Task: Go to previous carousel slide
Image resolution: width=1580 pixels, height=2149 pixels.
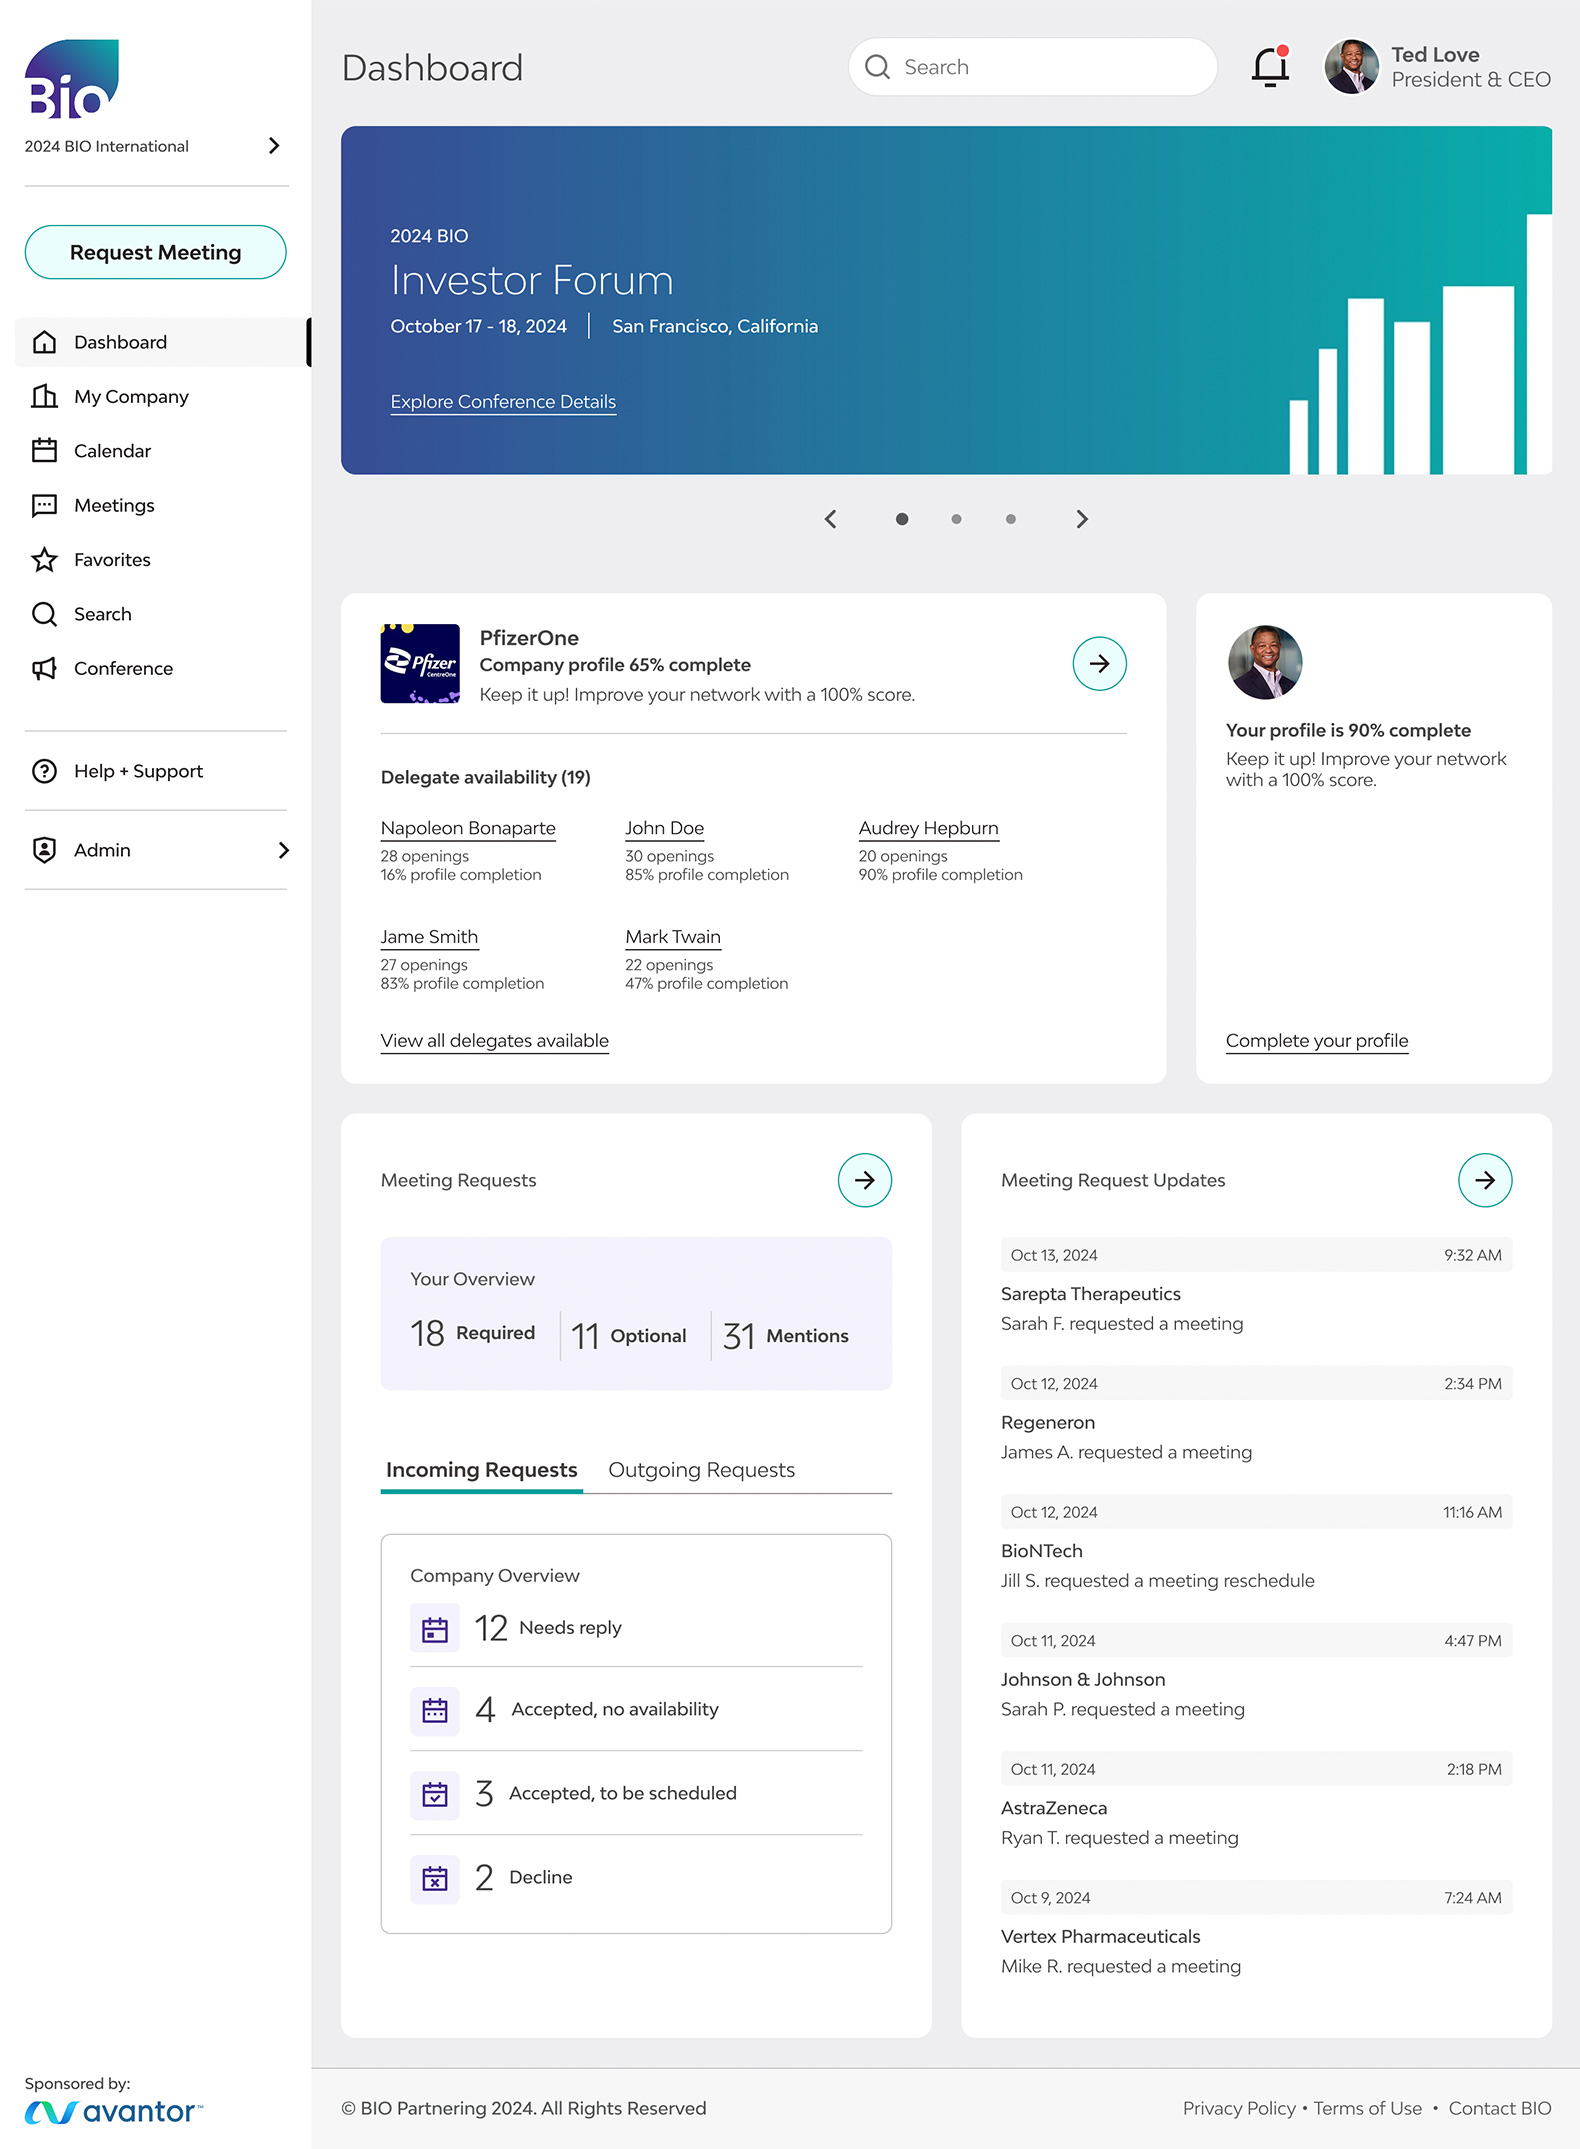Action: (x=831, y=519)
